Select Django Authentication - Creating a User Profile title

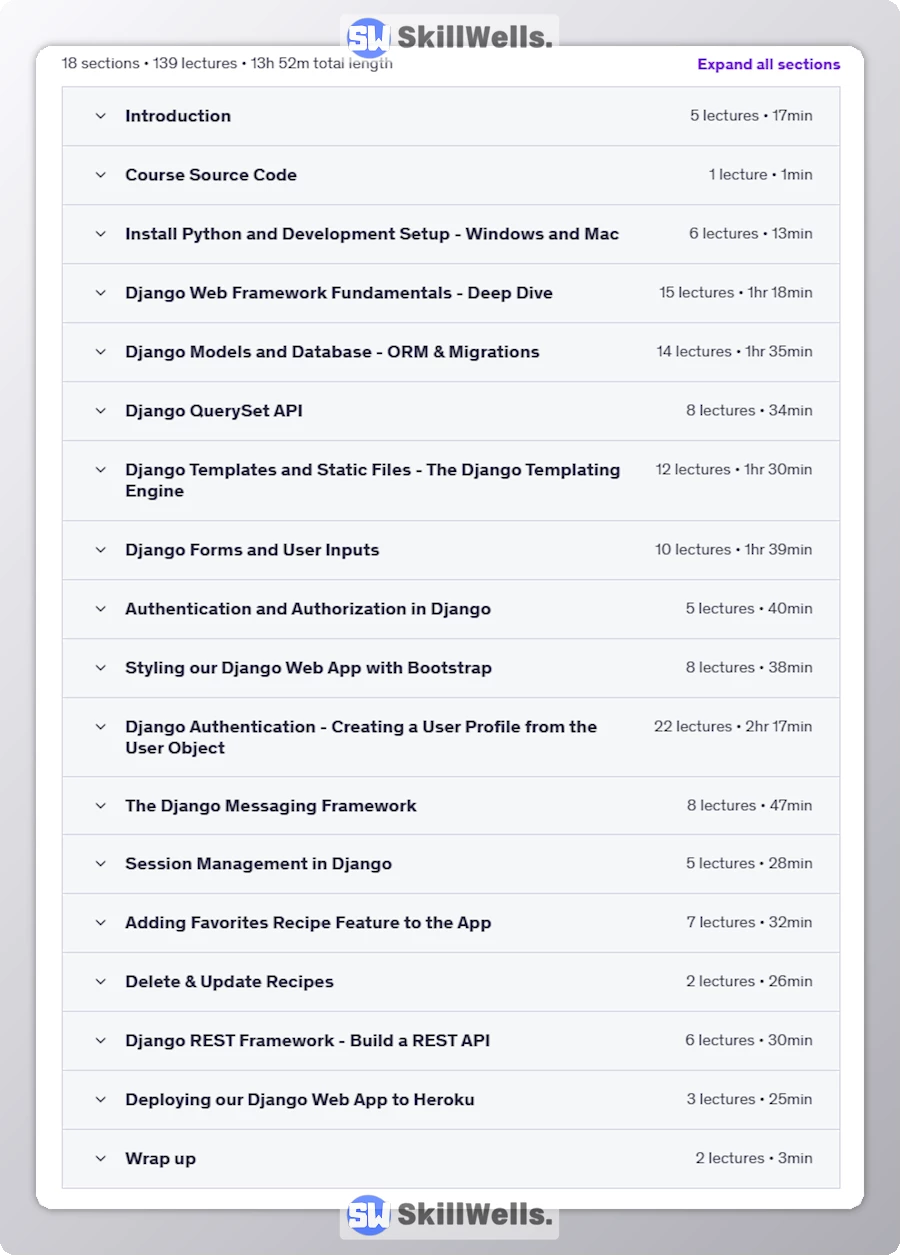[361, 737]
